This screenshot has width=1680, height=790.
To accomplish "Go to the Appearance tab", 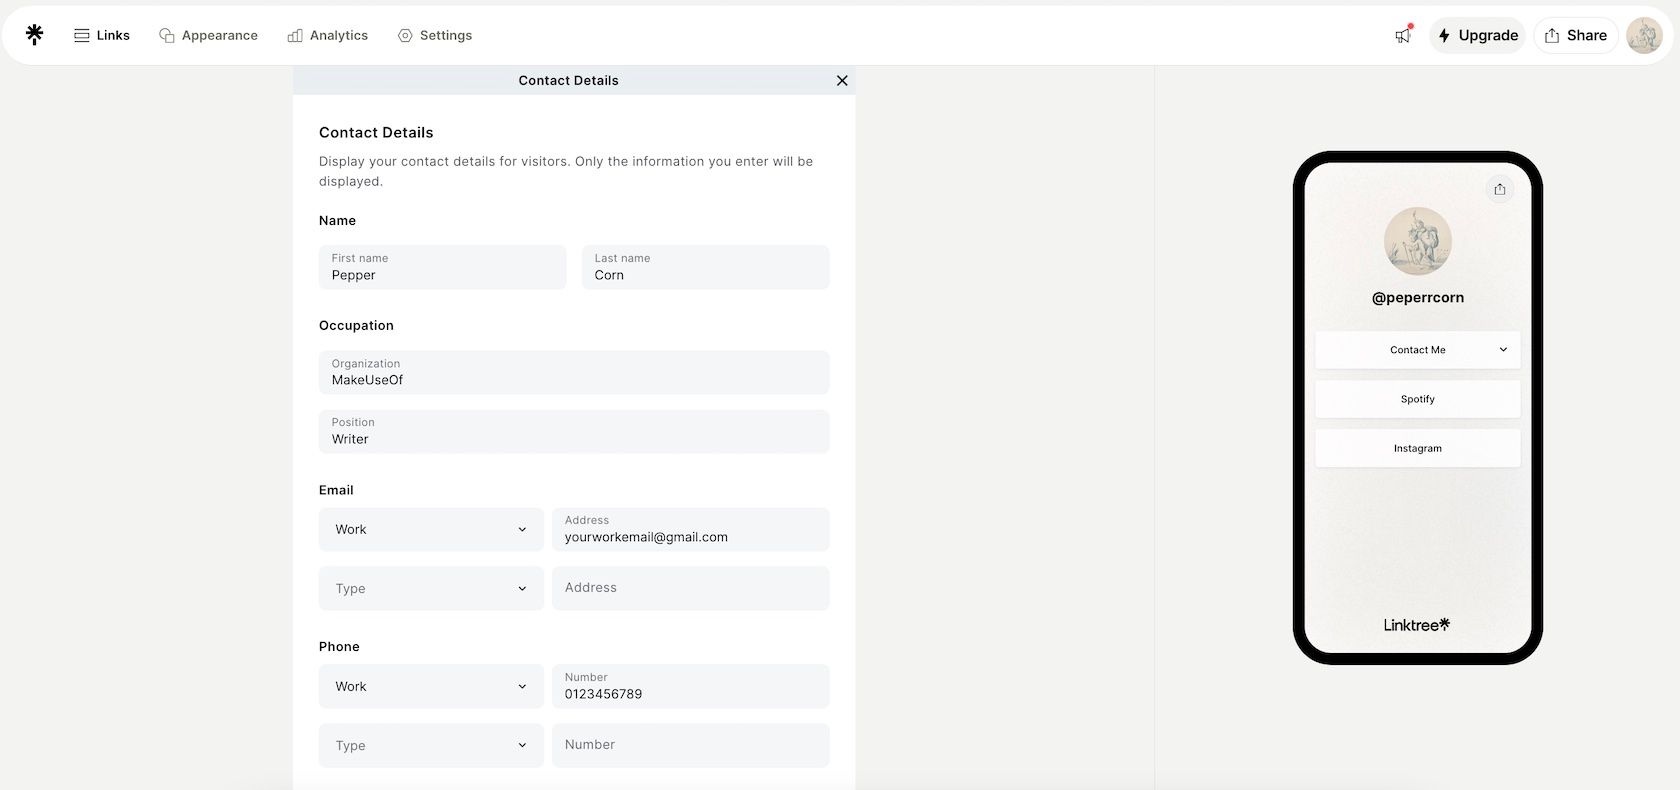I will point(208,35).
